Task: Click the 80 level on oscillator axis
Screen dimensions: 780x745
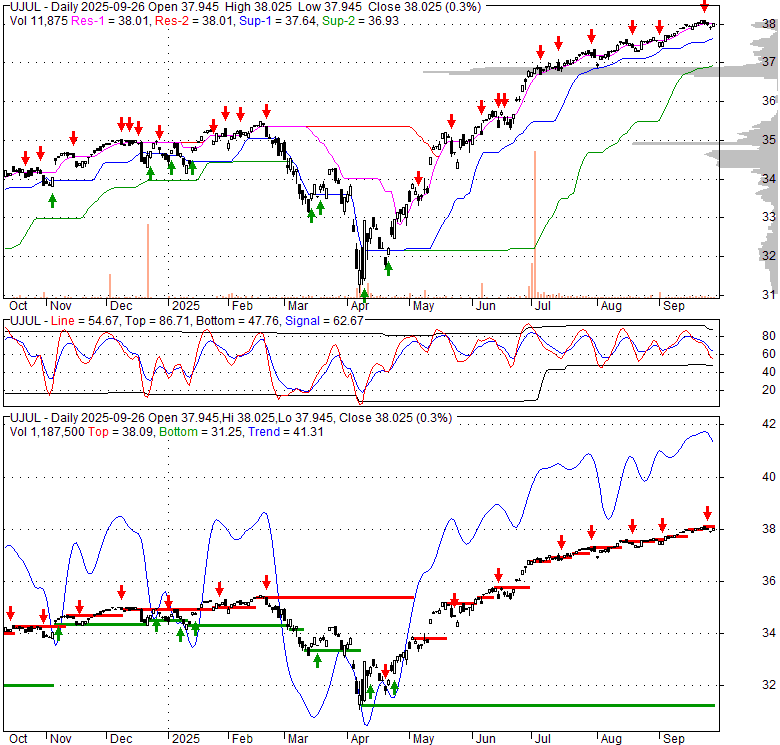Action: (769, 336)
